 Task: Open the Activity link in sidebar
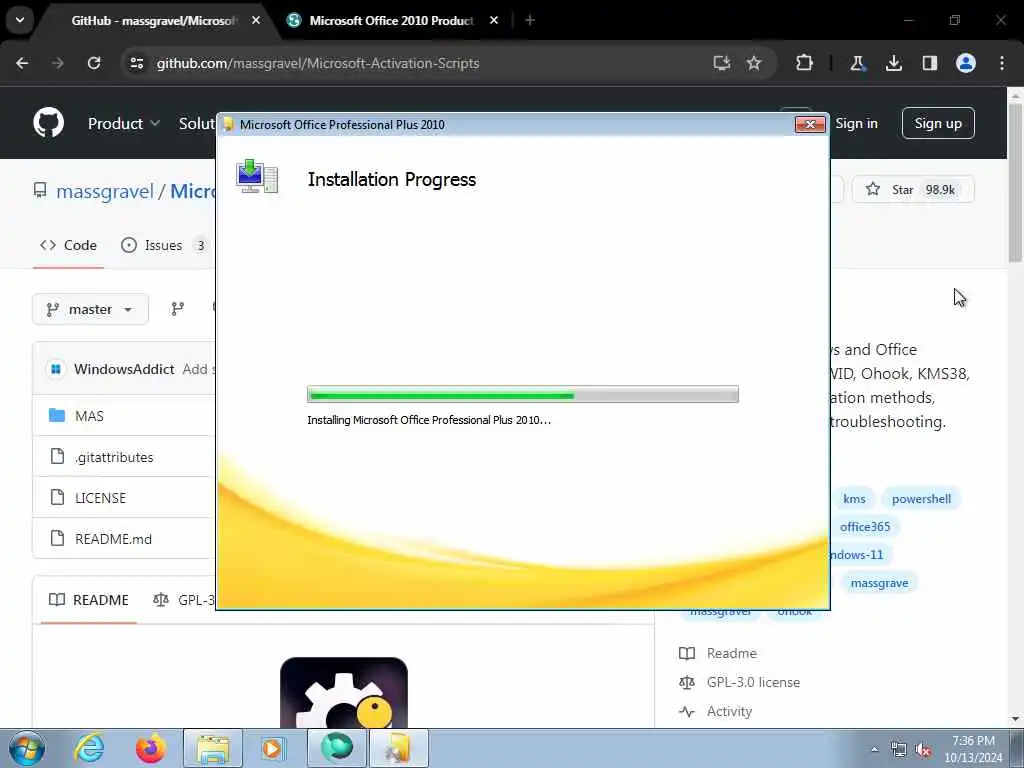[x=729, y=711]
